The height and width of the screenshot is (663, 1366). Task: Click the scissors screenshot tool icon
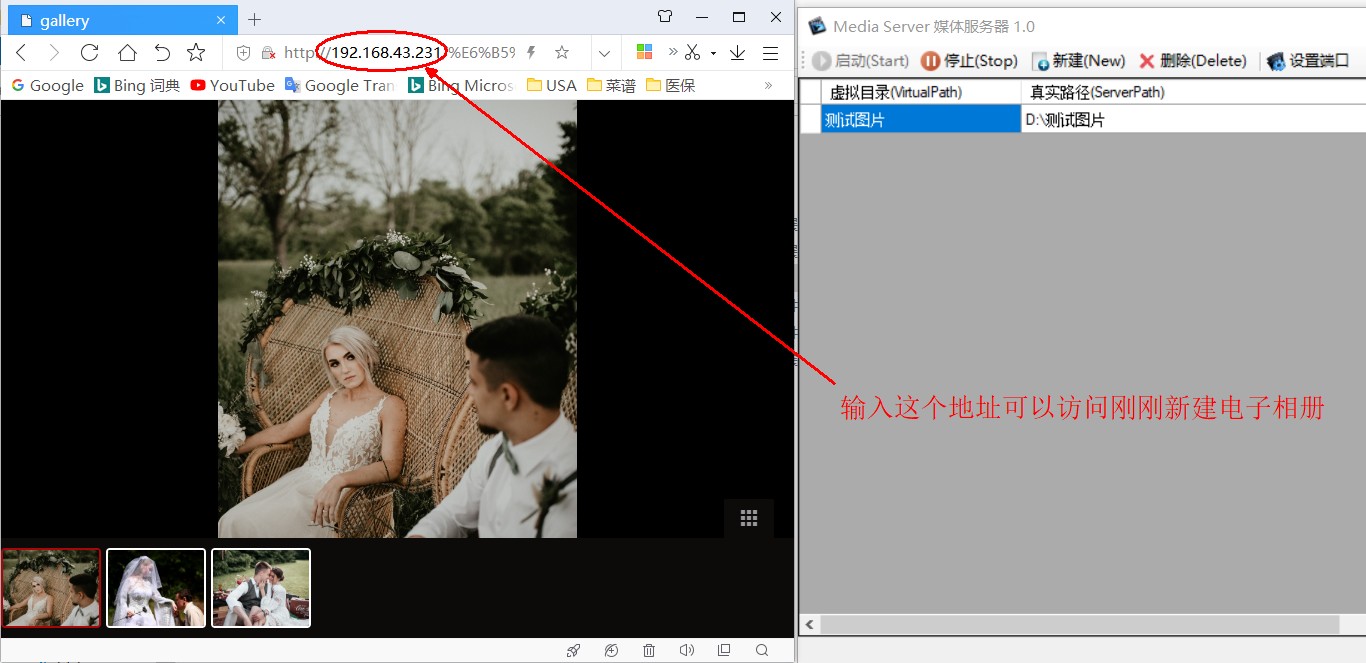[692, 53]
